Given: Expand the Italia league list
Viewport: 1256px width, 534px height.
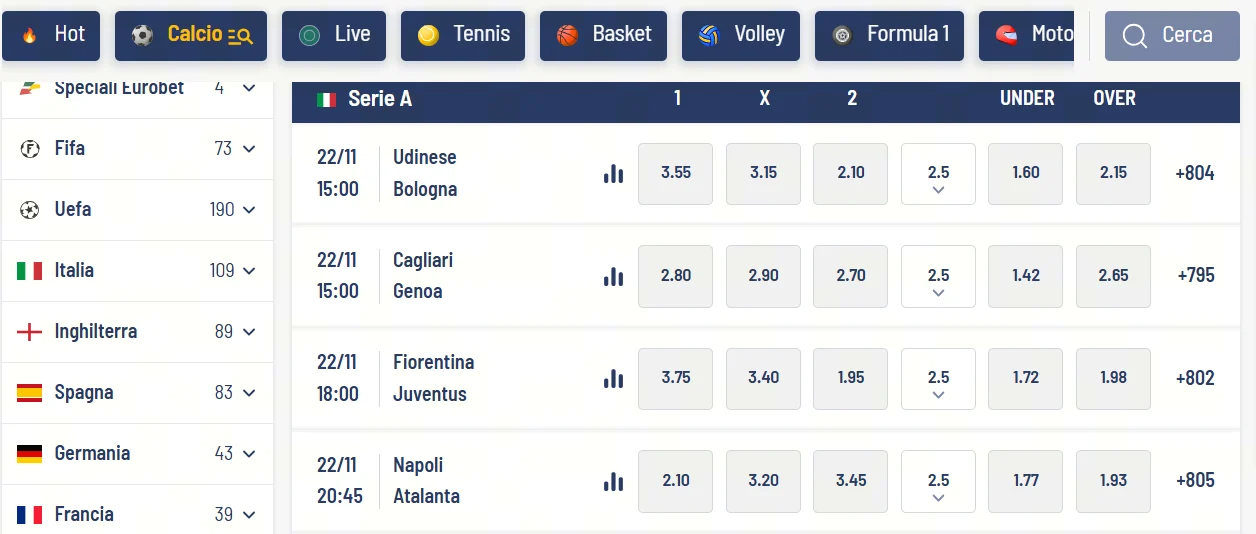Looking at the screenshot, I should [x=249, y=271].
